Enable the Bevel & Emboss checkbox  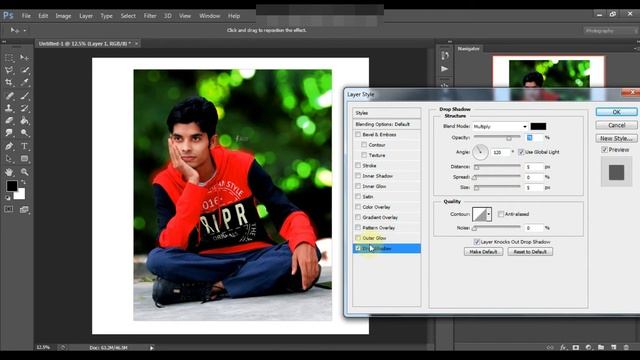(358, 134)
